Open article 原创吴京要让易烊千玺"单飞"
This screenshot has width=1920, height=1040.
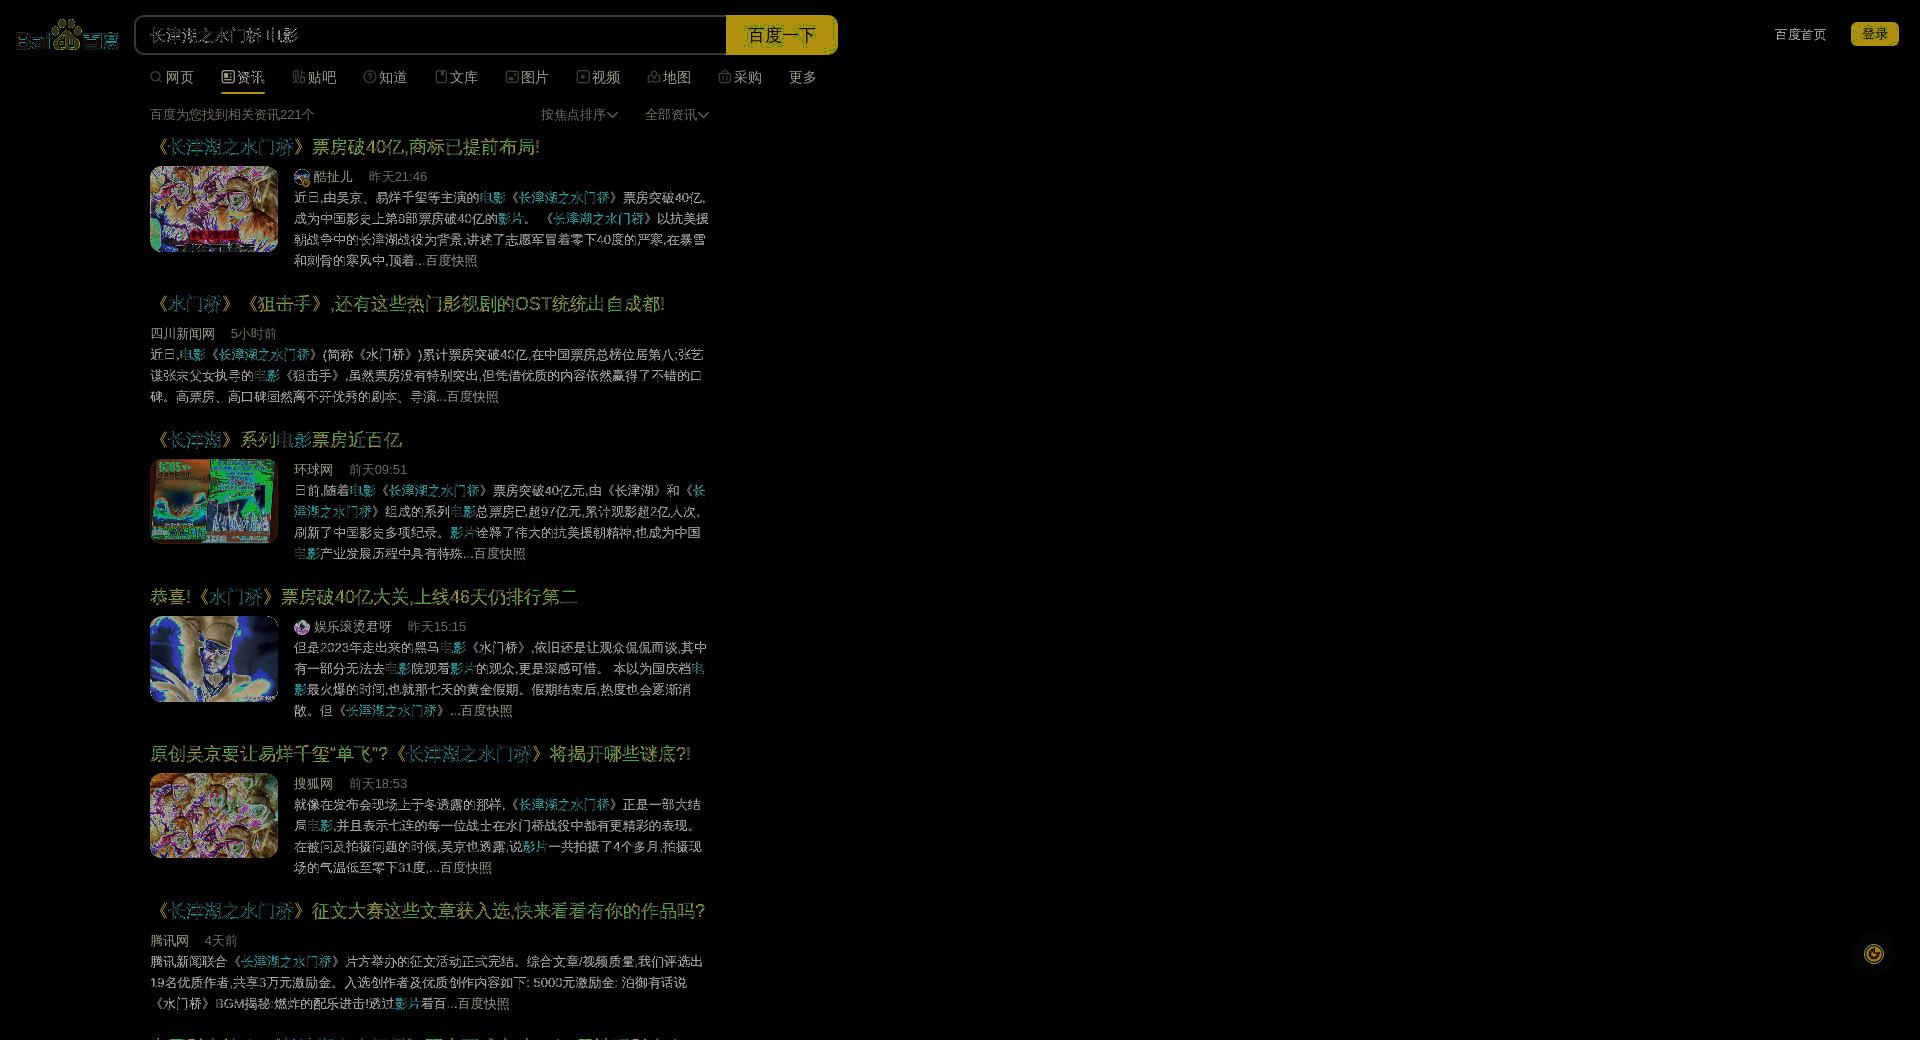click(x=420, y=754)
